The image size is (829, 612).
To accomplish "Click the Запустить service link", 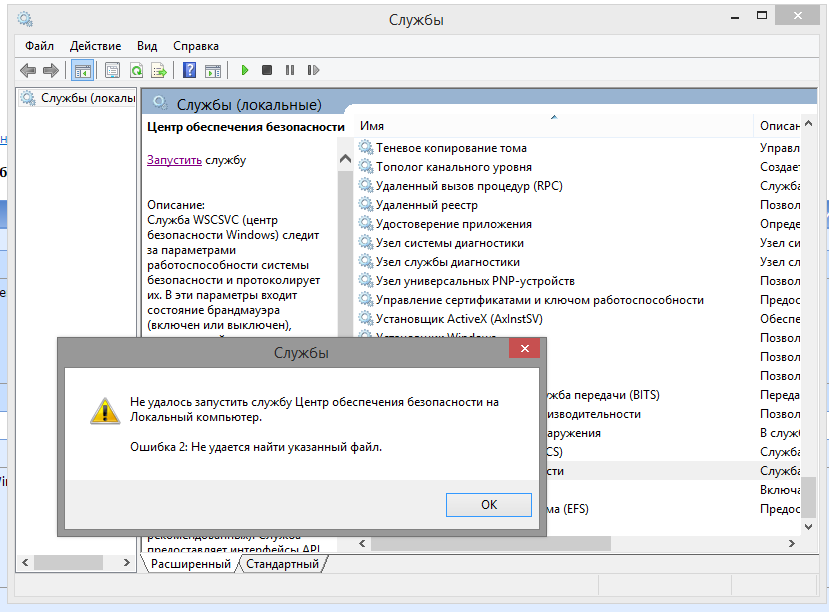I will pyautogui.click(x=174, y=160).
